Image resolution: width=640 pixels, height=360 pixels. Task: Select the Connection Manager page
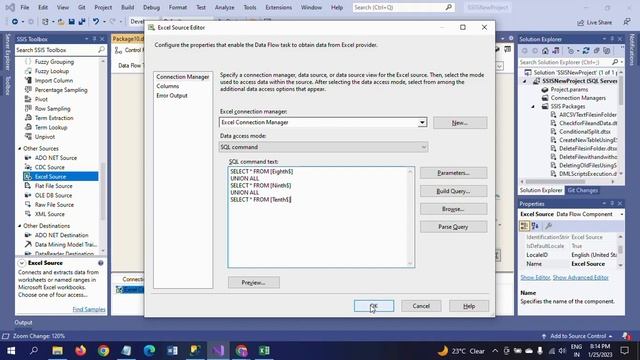182,77
